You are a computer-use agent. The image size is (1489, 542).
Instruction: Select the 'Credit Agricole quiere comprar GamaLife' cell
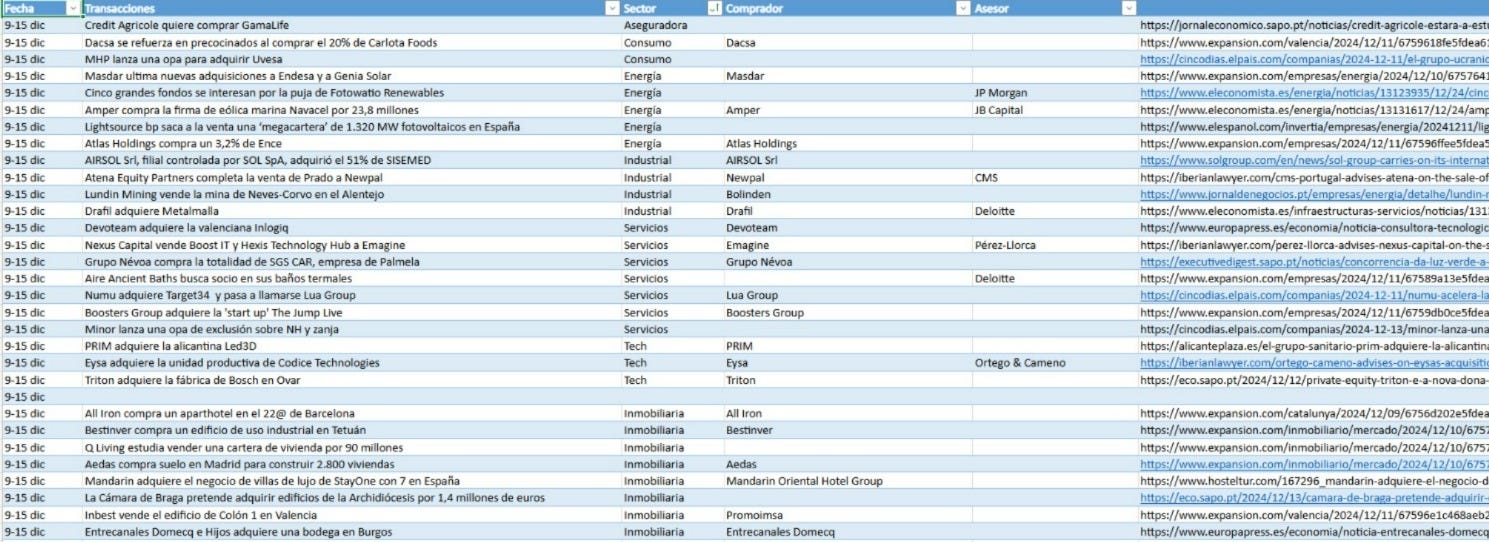(x=351, y=25)
